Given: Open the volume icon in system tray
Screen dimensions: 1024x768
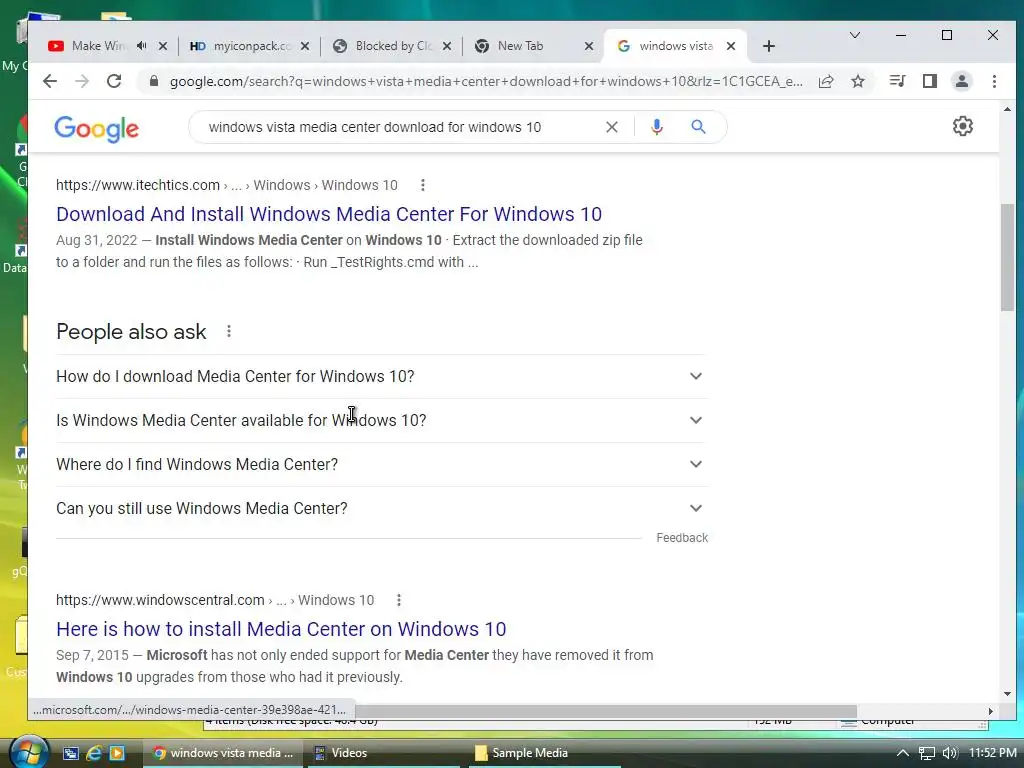Looking at the screenshot, I should pyautogui.click(x=950, y=753).
